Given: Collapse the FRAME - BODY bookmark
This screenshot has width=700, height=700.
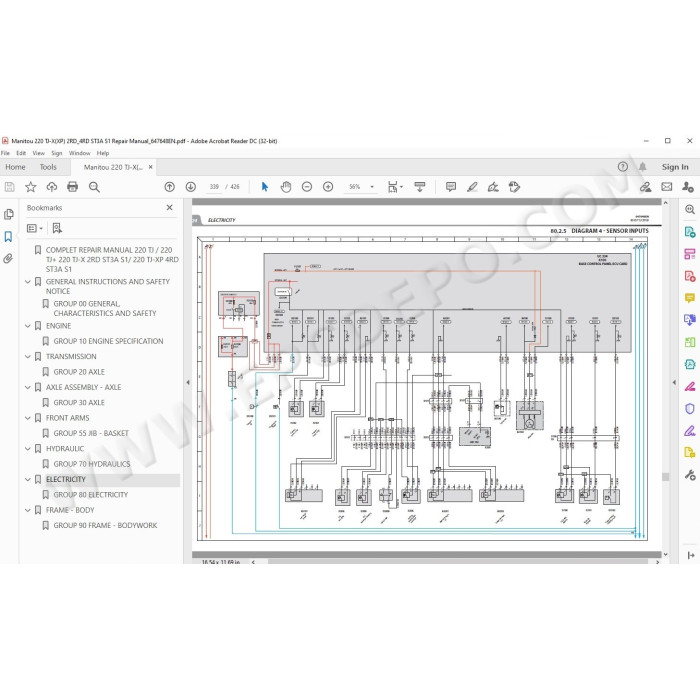Looking at the screenshot, I should [x=28, y=510].
